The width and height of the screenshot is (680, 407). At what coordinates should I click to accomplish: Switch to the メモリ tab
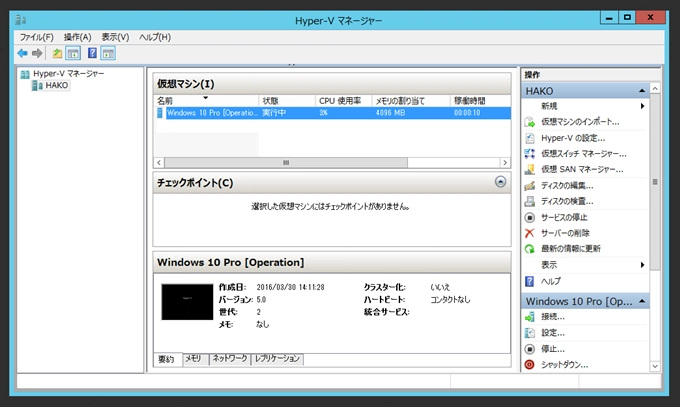coord(193,359)
